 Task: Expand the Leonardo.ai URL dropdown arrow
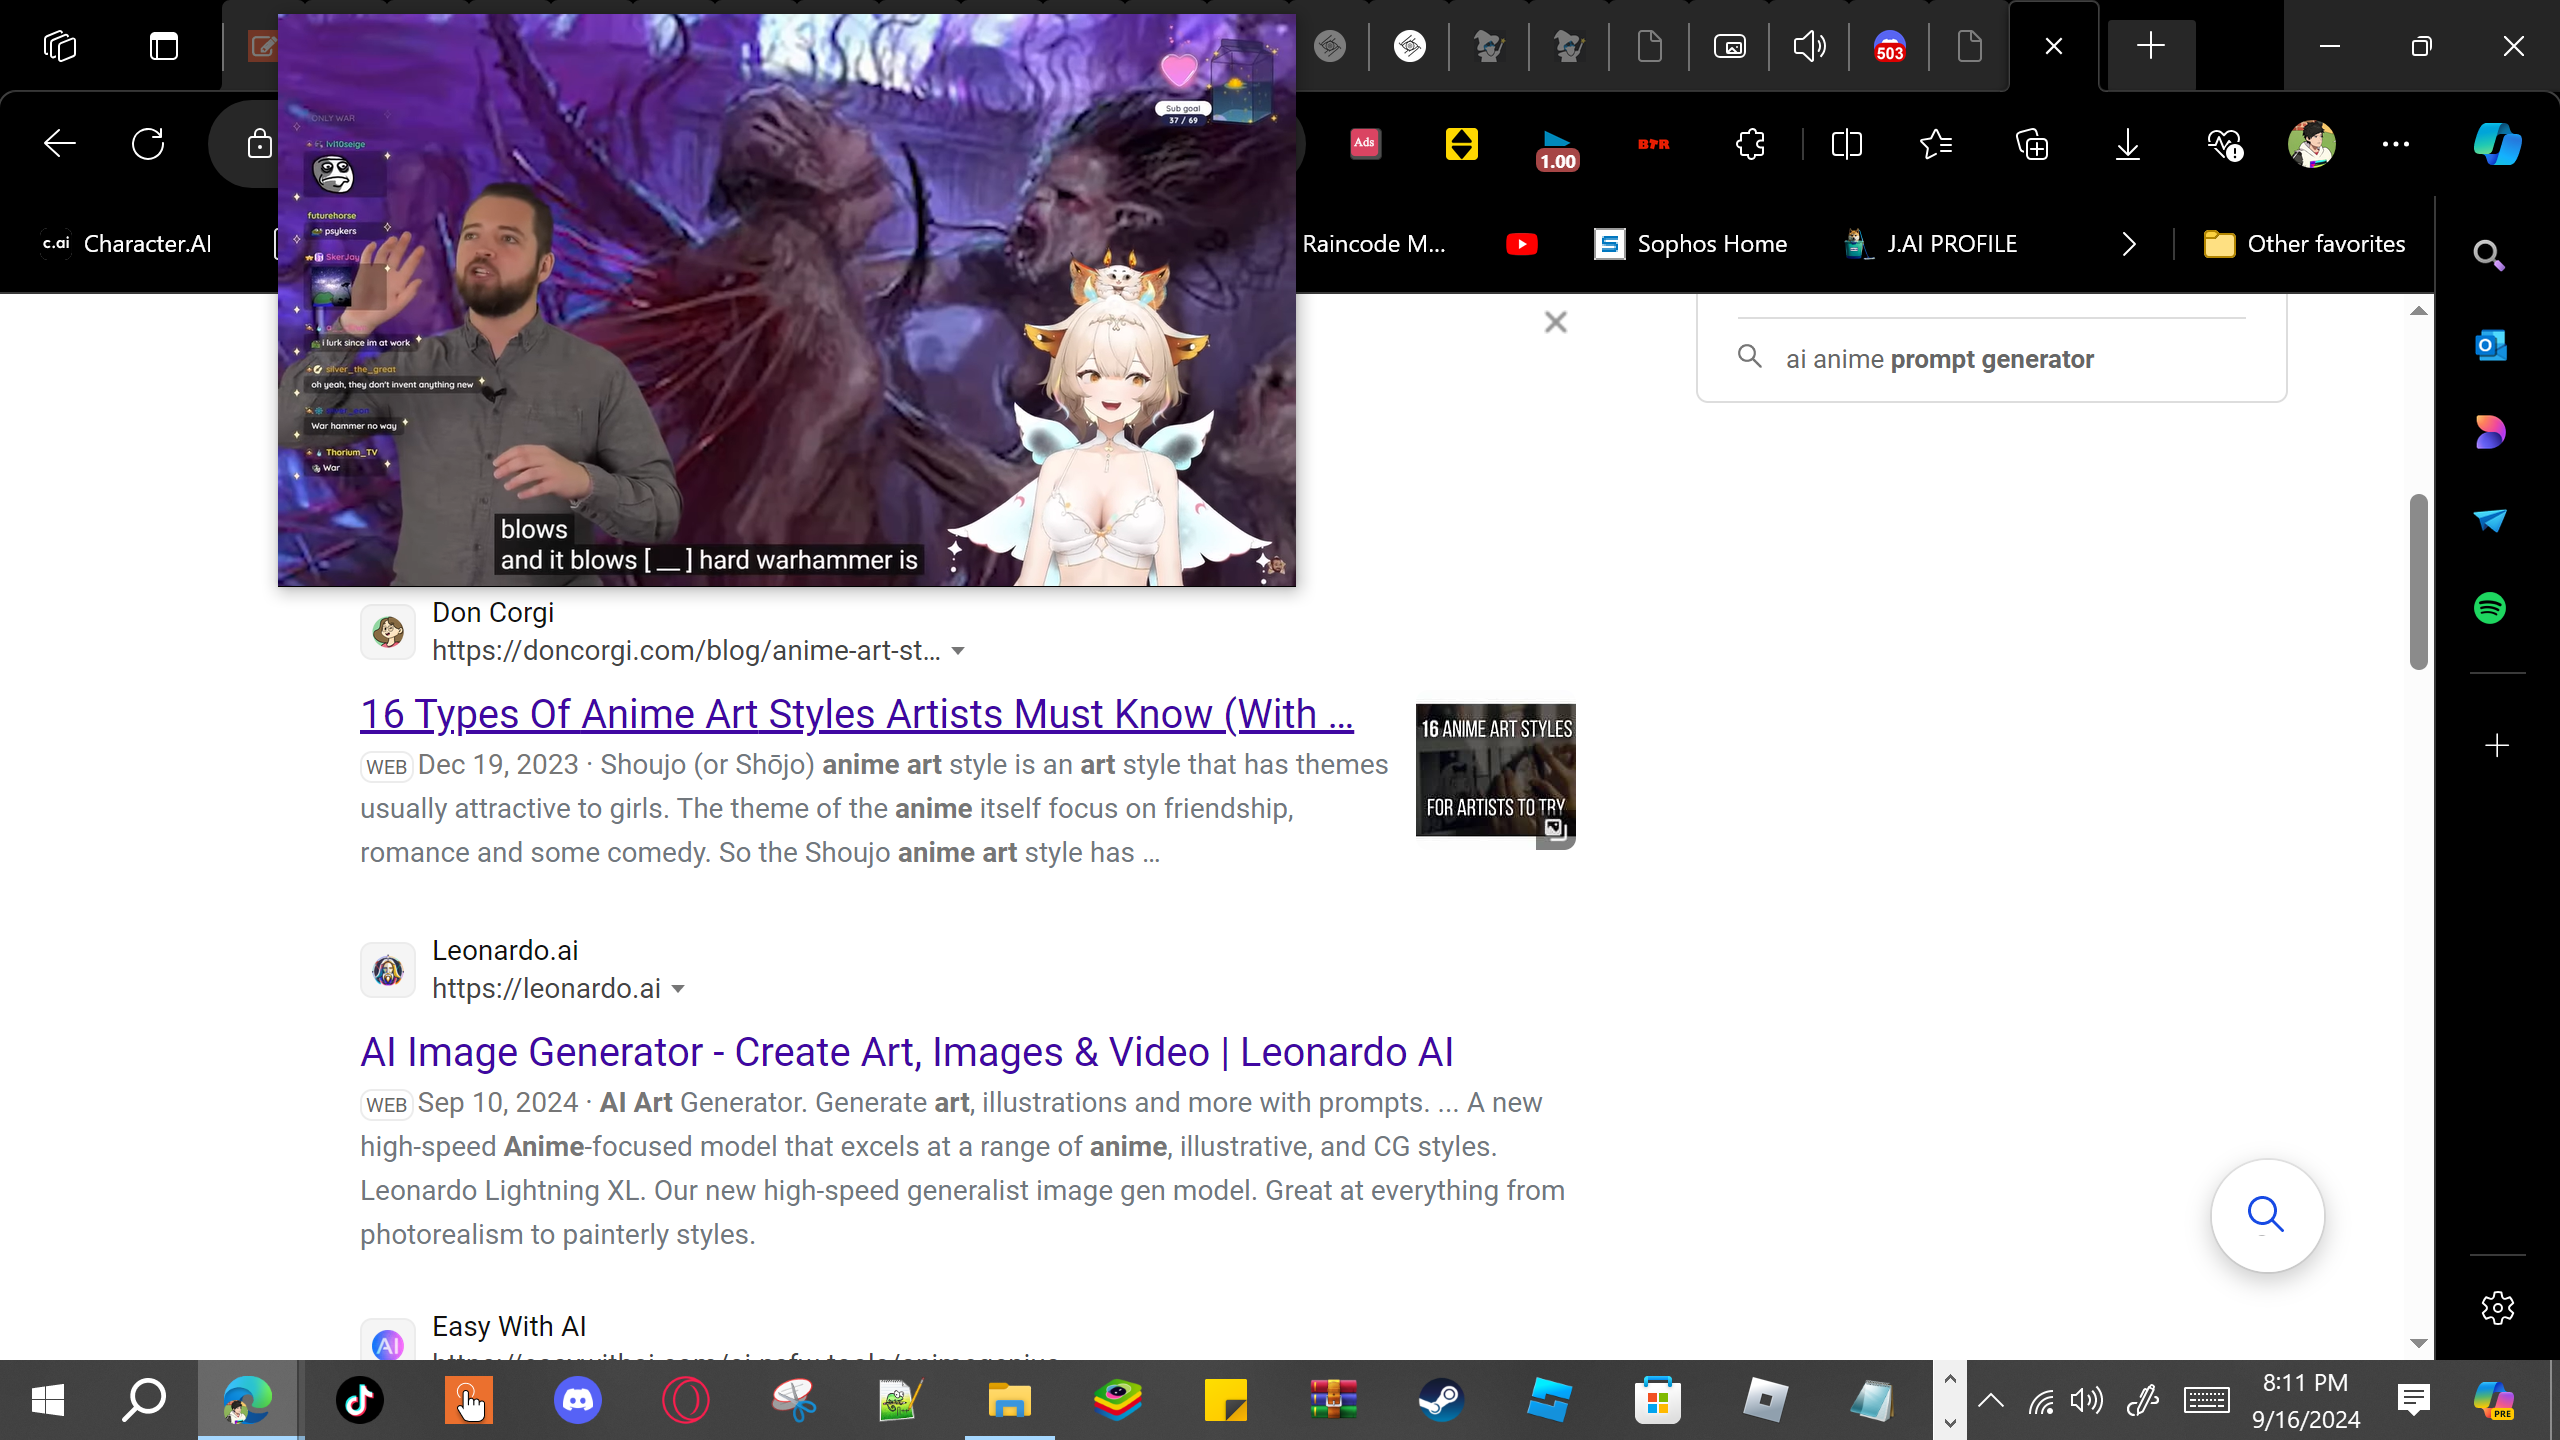pyautogui.click(x=678, y=989)
